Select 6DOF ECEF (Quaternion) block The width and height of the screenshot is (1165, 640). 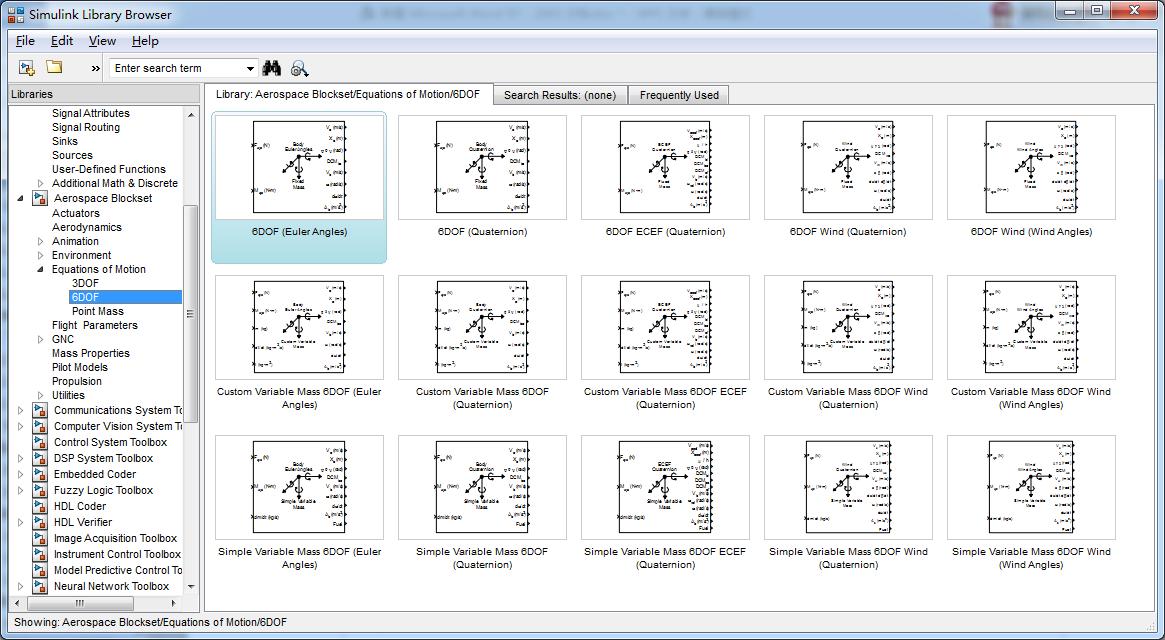point(665,178)
